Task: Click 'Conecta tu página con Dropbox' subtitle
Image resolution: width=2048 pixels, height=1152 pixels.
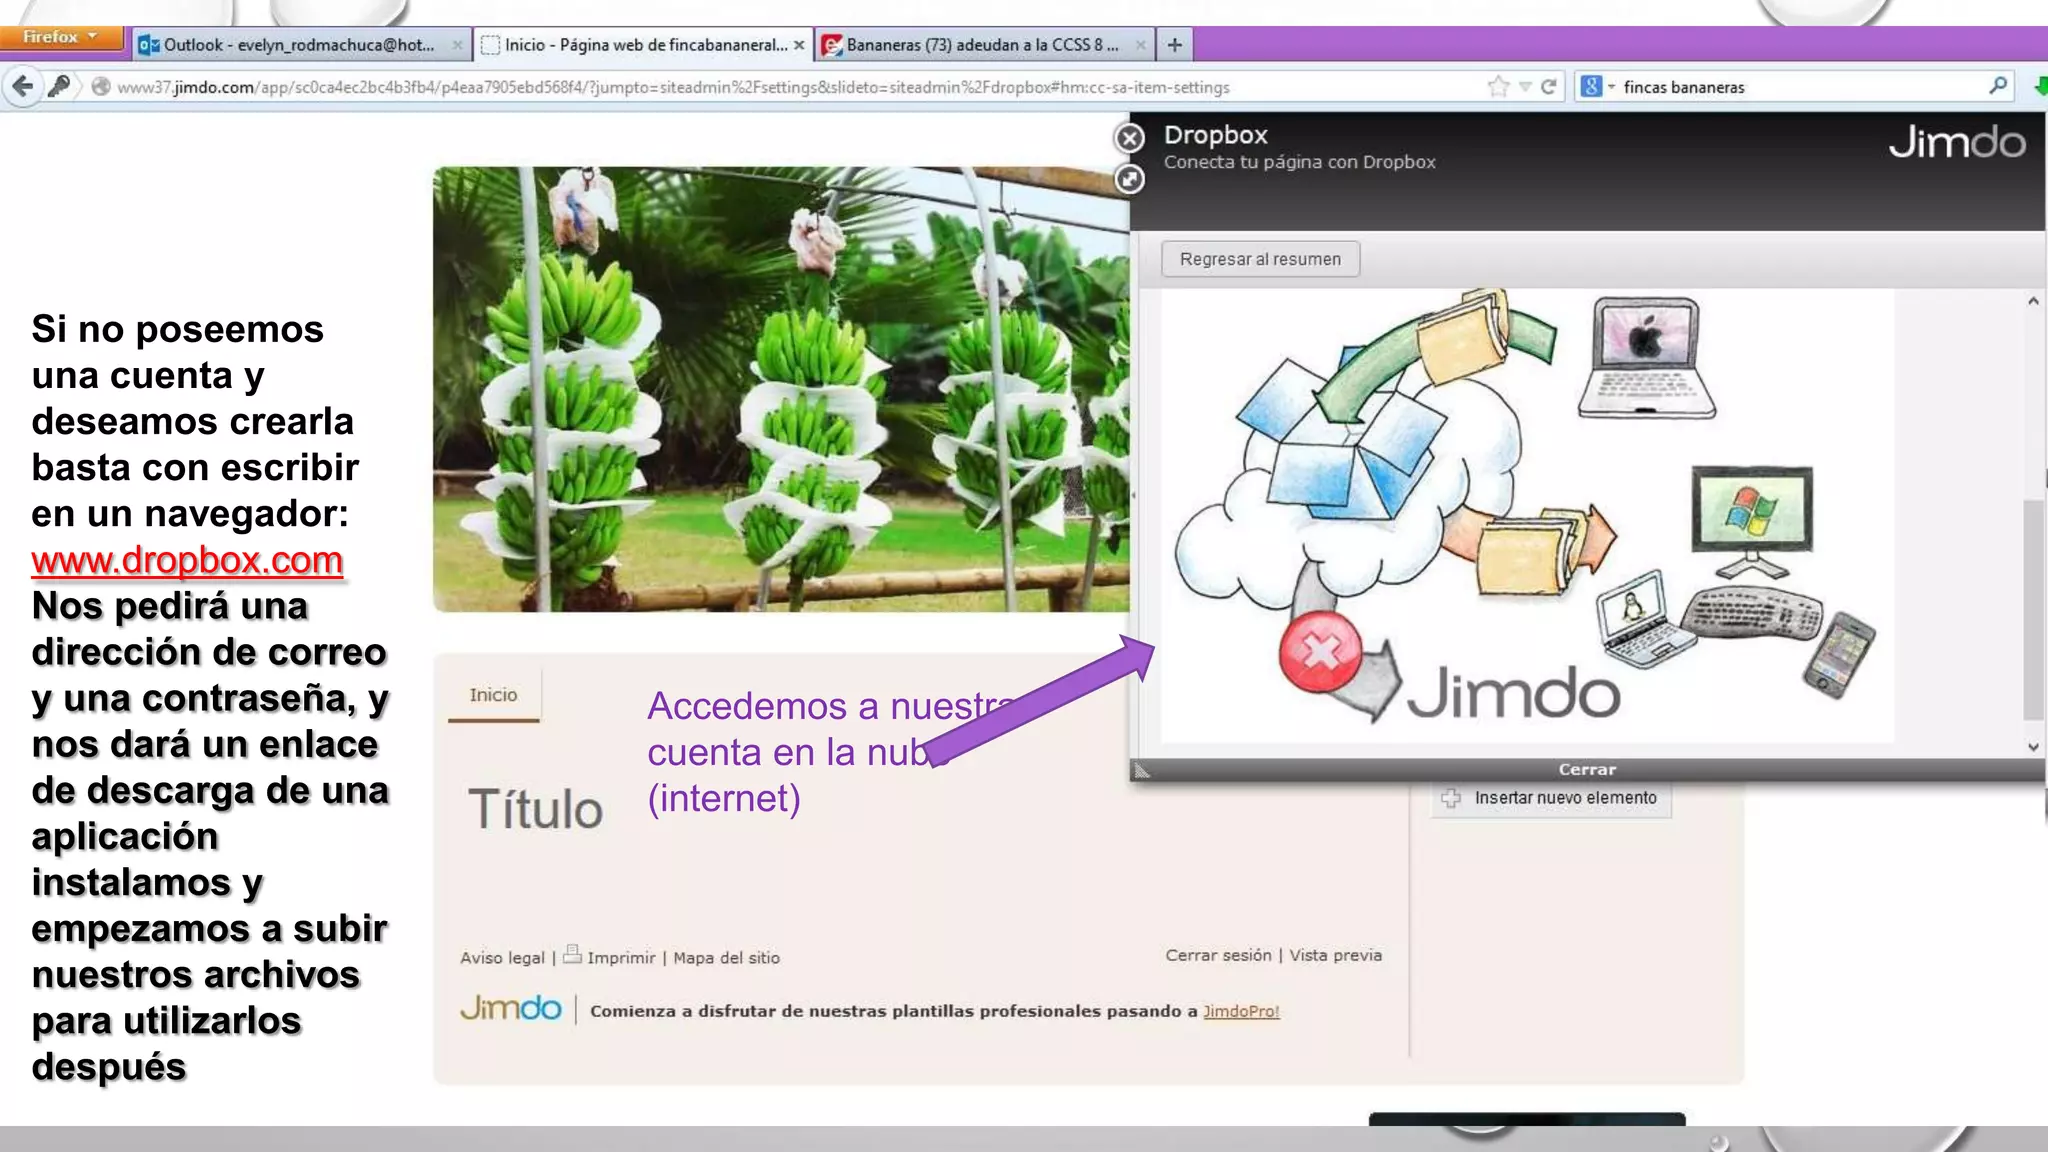Action: [1299, 162]
